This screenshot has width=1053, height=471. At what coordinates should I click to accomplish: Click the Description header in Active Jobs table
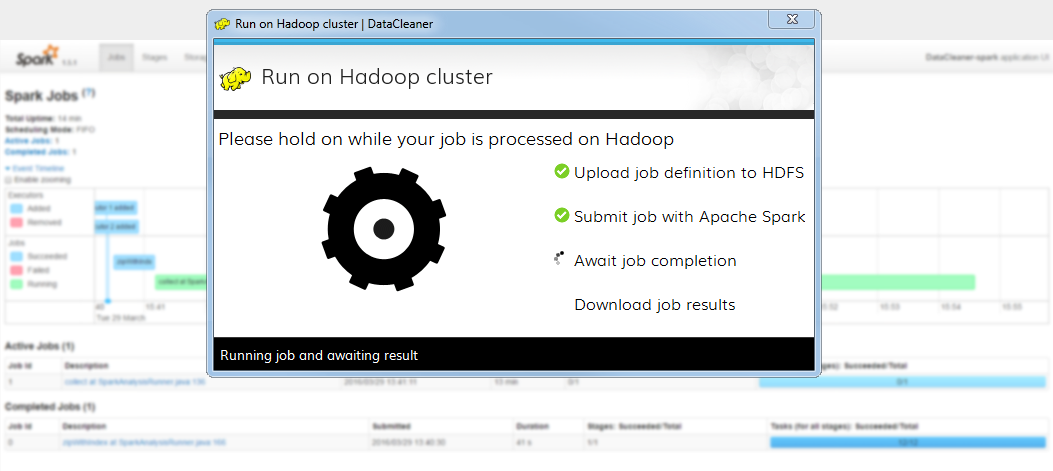point(87,366)
